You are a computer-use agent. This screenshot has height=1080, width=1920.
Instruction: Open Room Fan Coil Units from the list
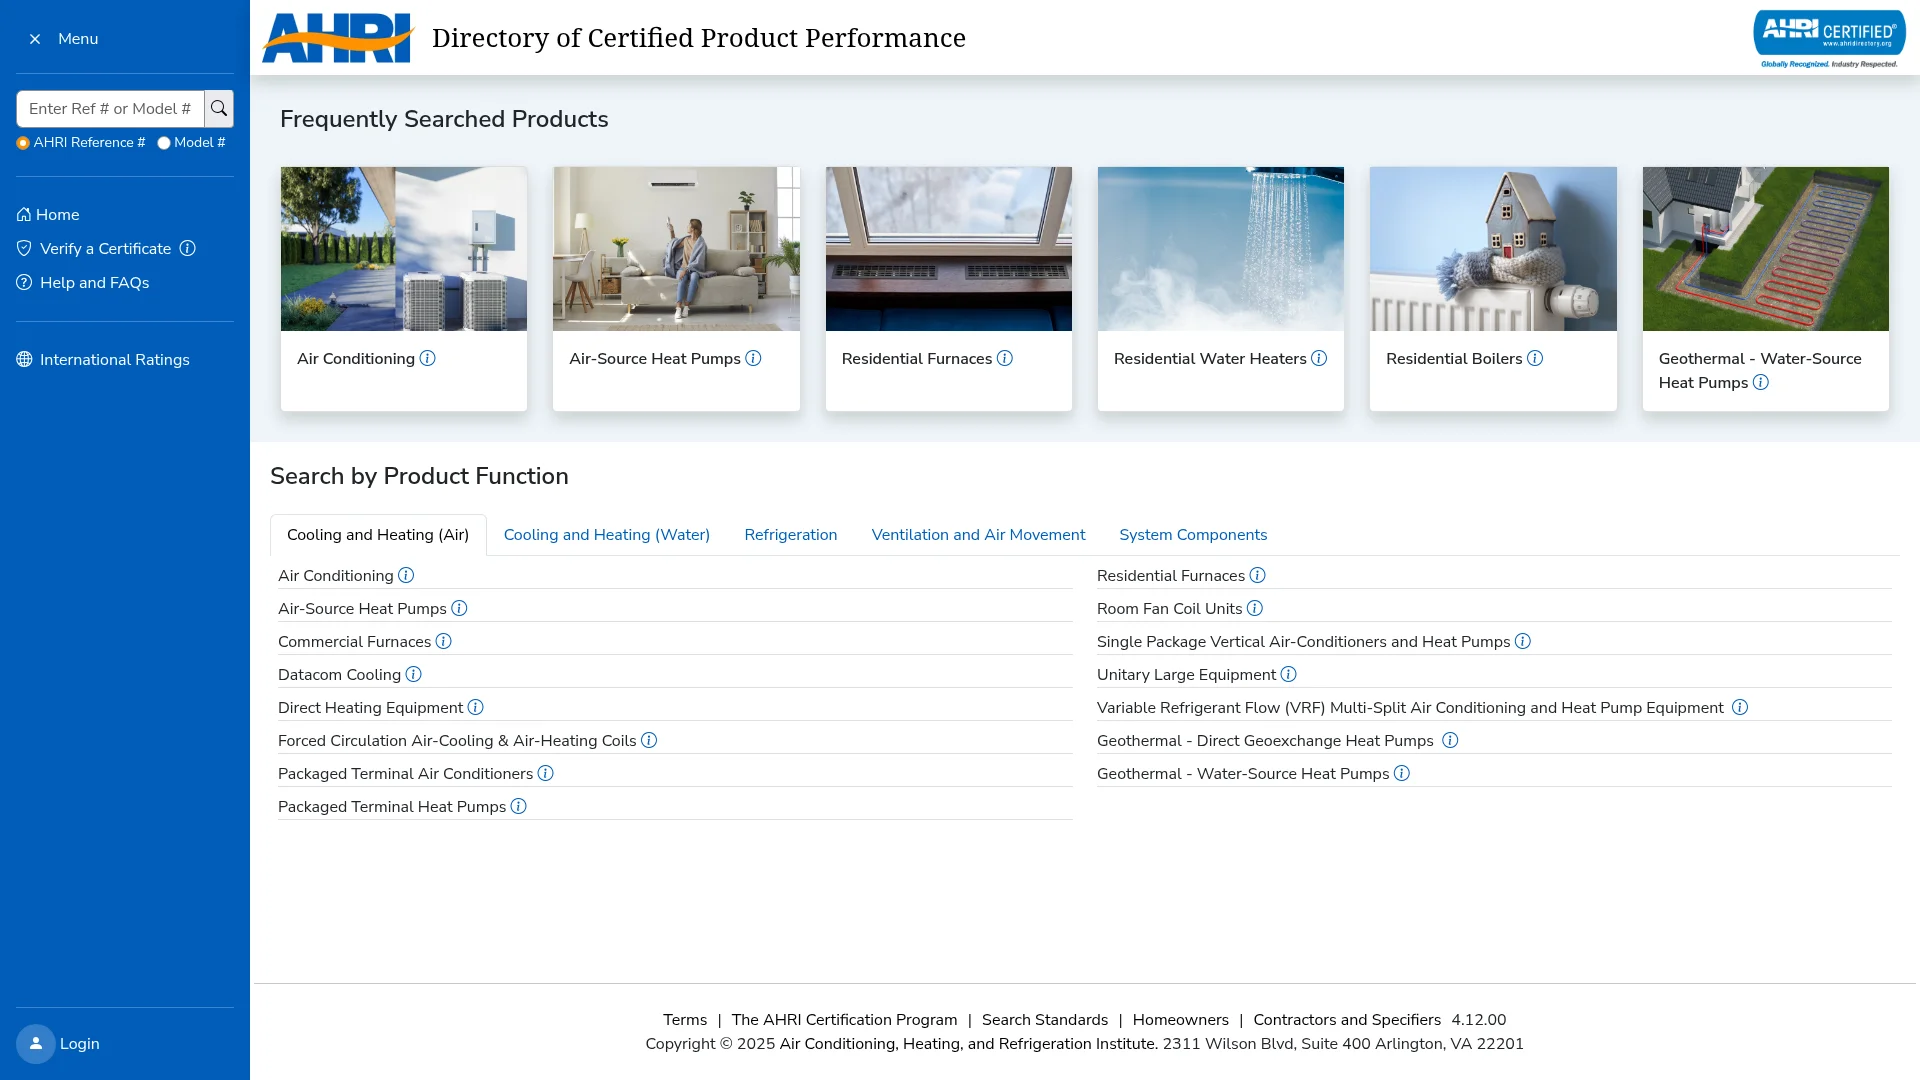pos(1169,609)
